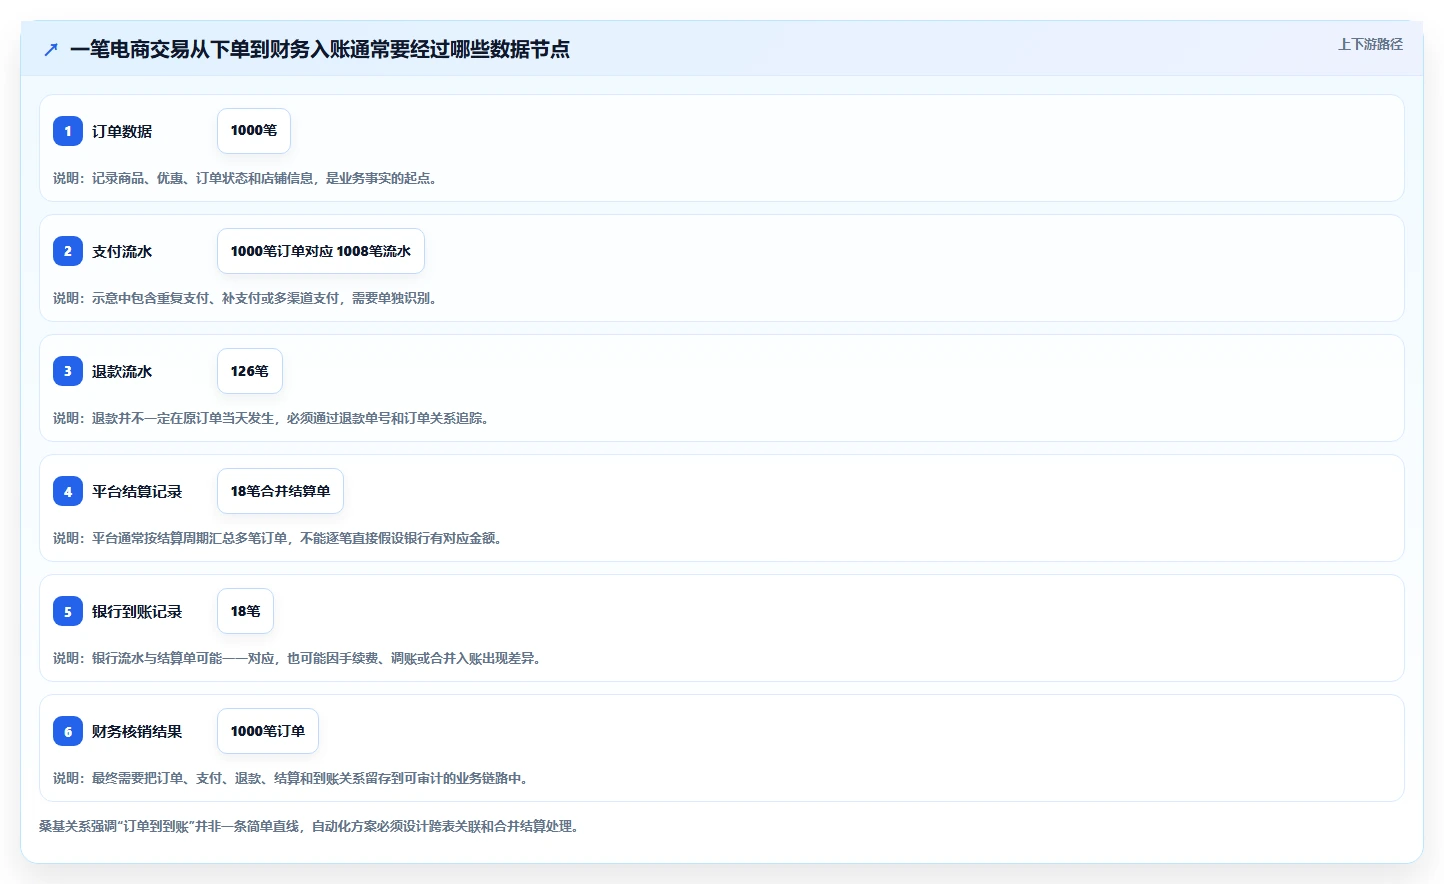Select the 订单数据 heading
Image resolution: width=1444 pixels, height=884 pixels.
pyautogui.click(x=122, y=131)
